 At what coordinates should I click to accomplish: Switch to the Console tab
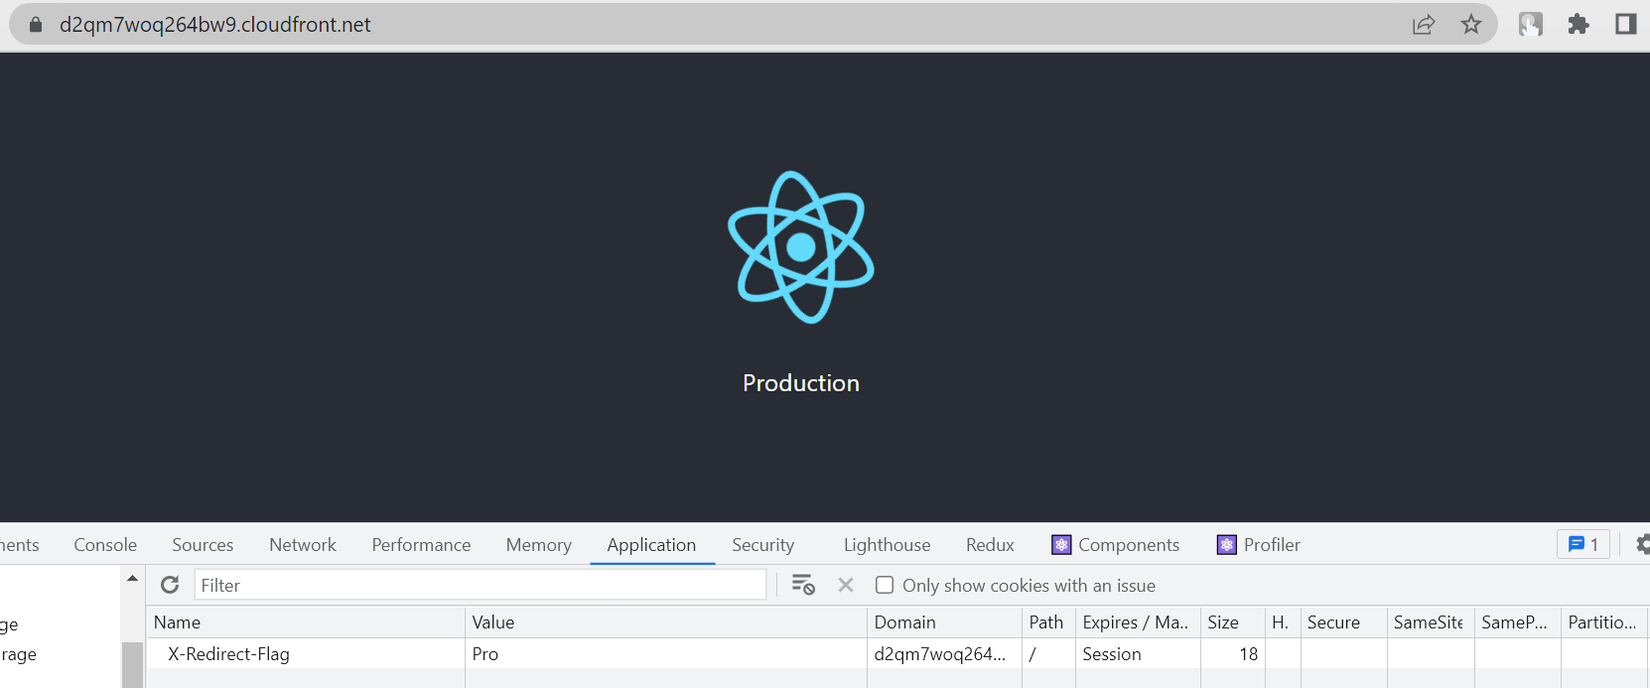[x=105, y=545]
